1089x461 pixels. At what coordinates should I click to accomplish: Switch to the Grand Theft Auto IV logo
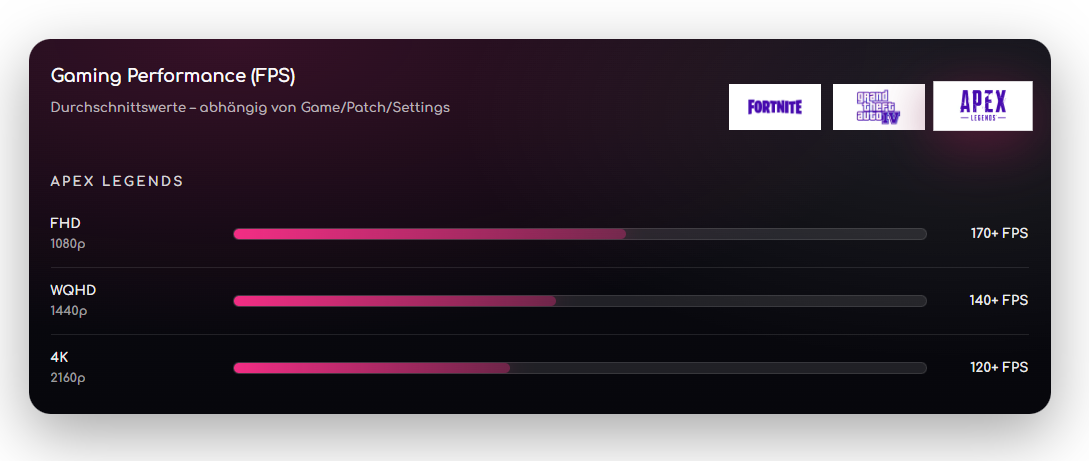click(x=878, y=107)
